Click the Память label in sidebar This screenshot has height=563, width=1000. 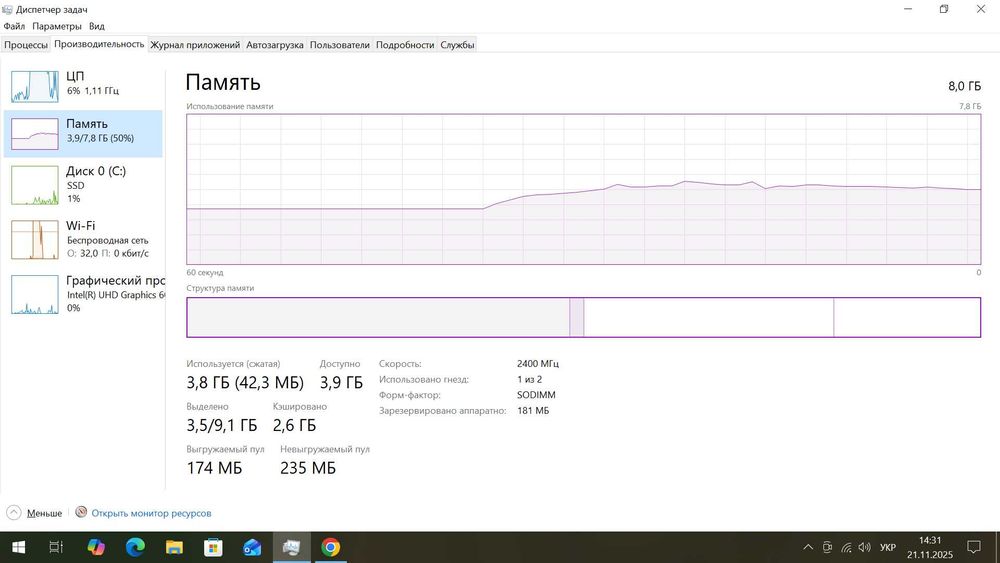pyautogui.click(x=87, y=124)
